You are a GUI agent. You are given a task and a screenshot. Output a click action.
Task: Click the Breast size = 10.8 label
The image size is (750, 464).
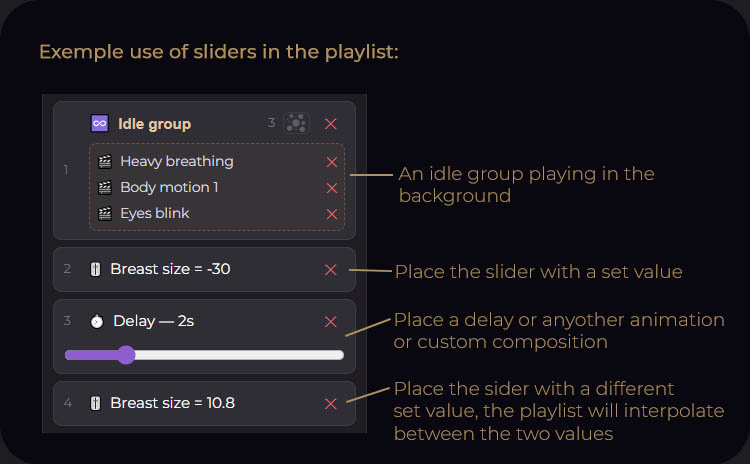point(173,403)
